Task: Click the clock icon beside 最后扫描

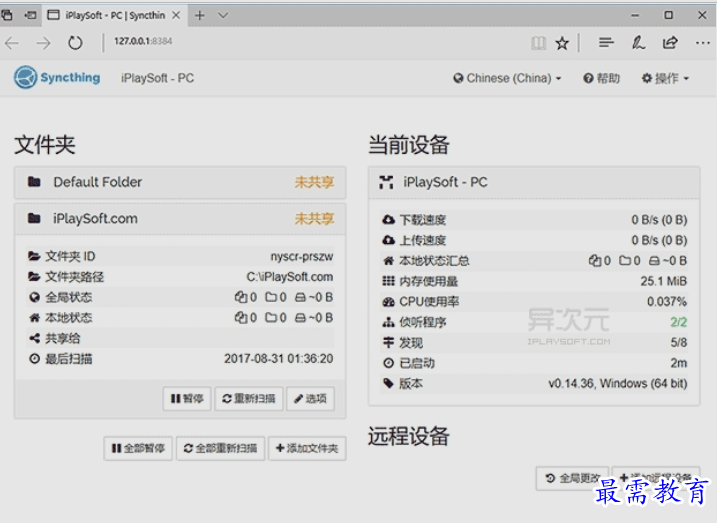Action: pos(34,359)
